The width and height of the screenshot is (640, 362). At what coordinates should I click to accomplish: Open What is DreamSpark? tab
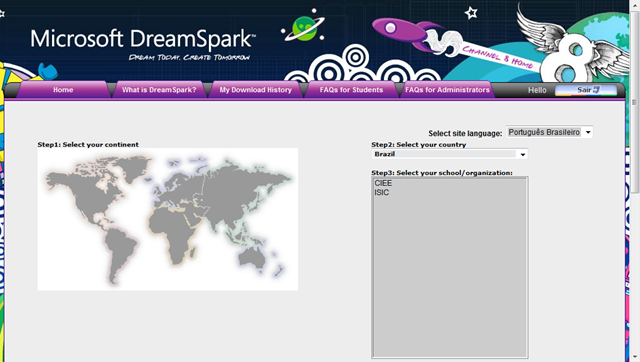click(x=159, y=90)
